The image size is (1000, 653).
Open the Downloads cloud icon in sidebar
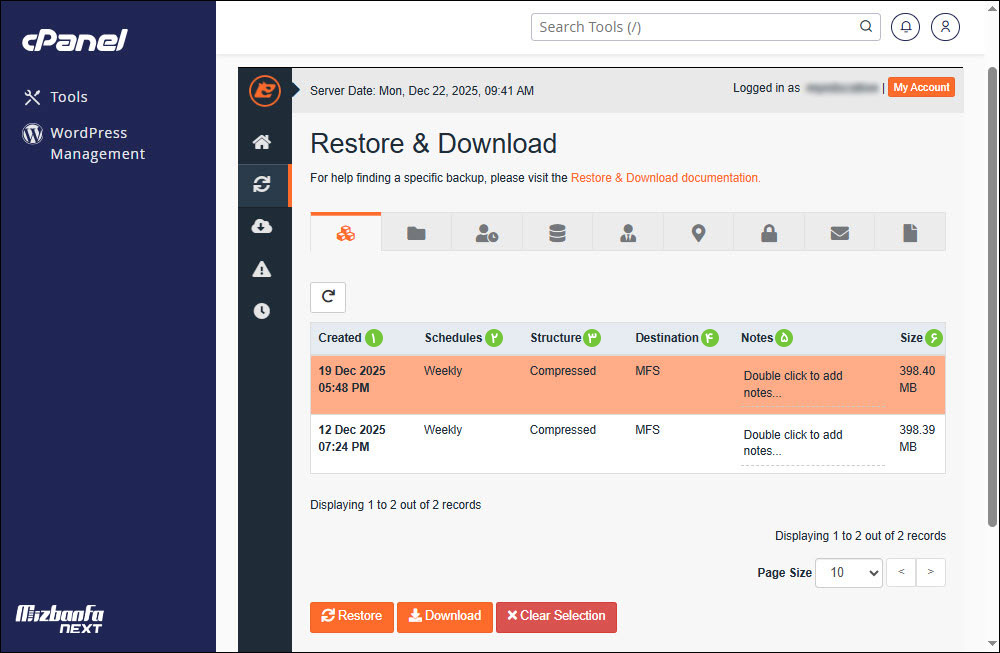(263, 226)
